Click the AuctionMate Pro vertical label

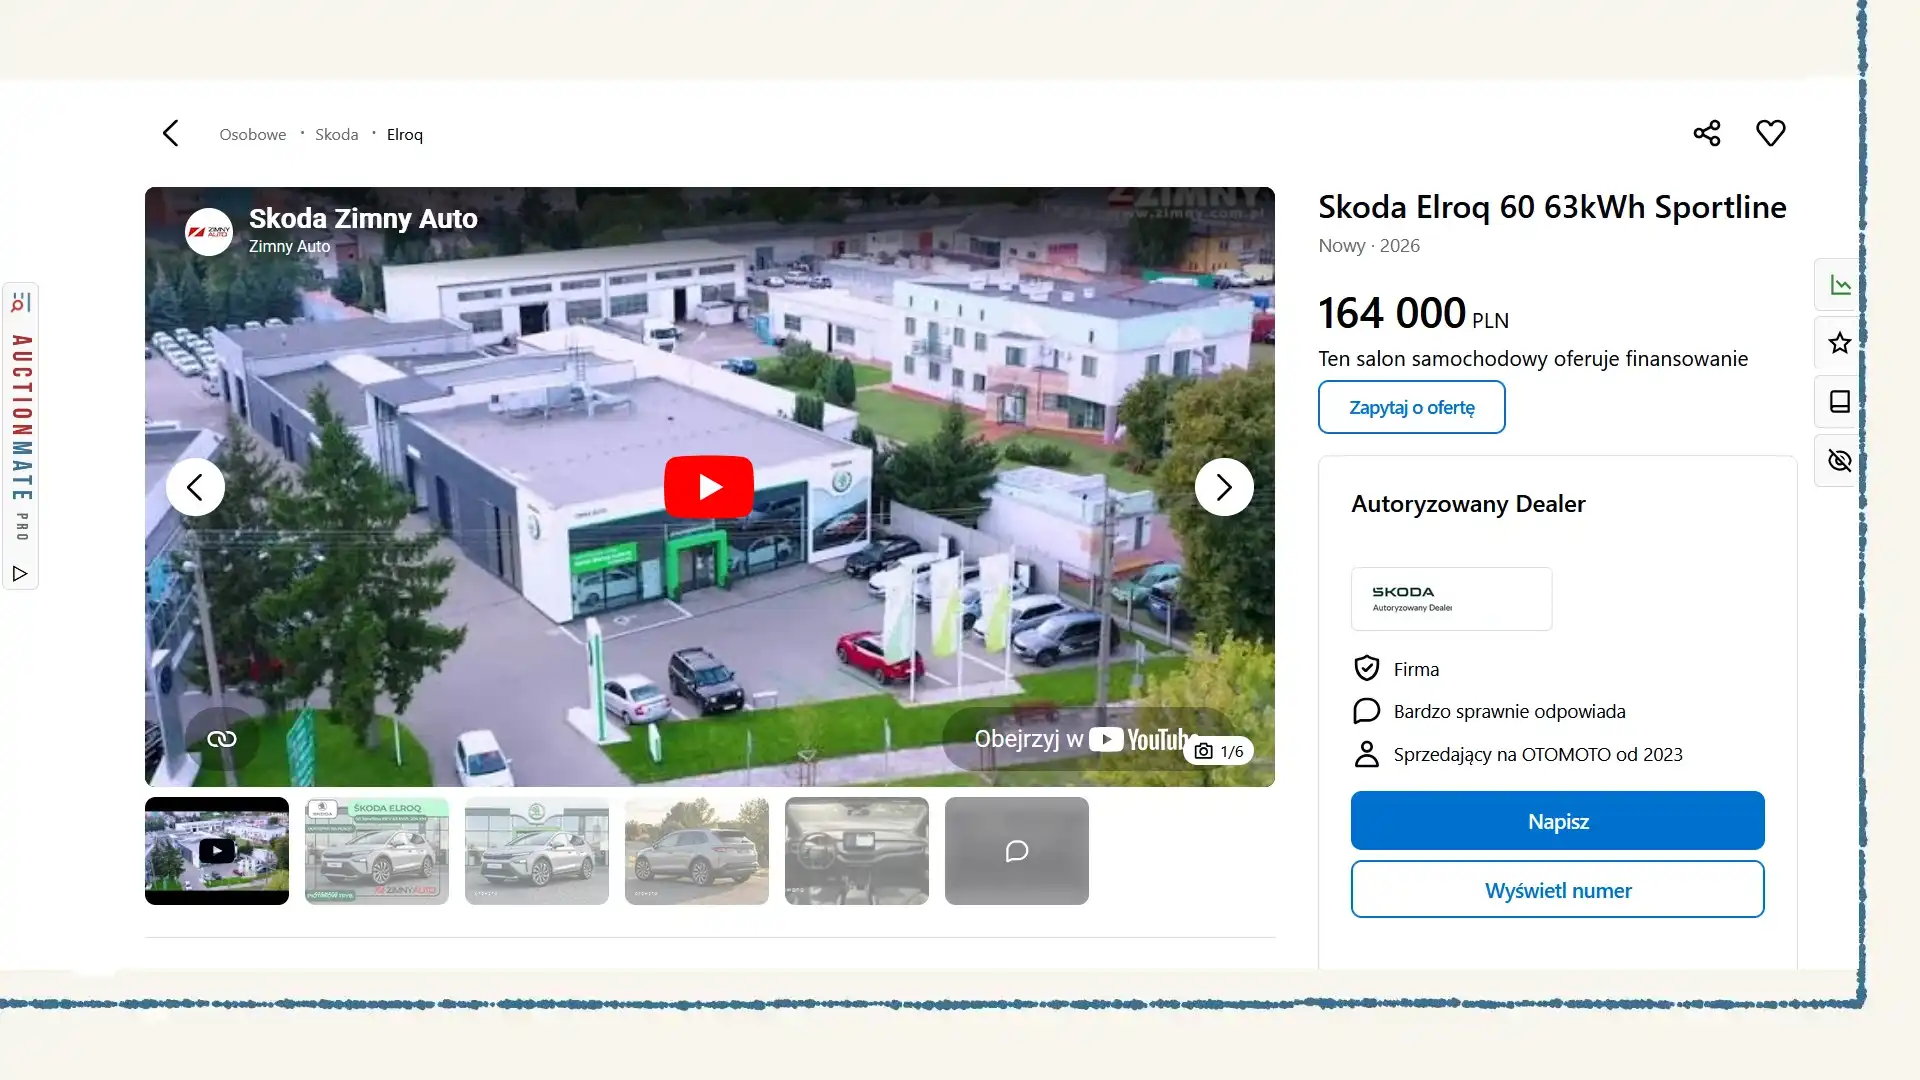pyautogui.click(x=21, y=437)
